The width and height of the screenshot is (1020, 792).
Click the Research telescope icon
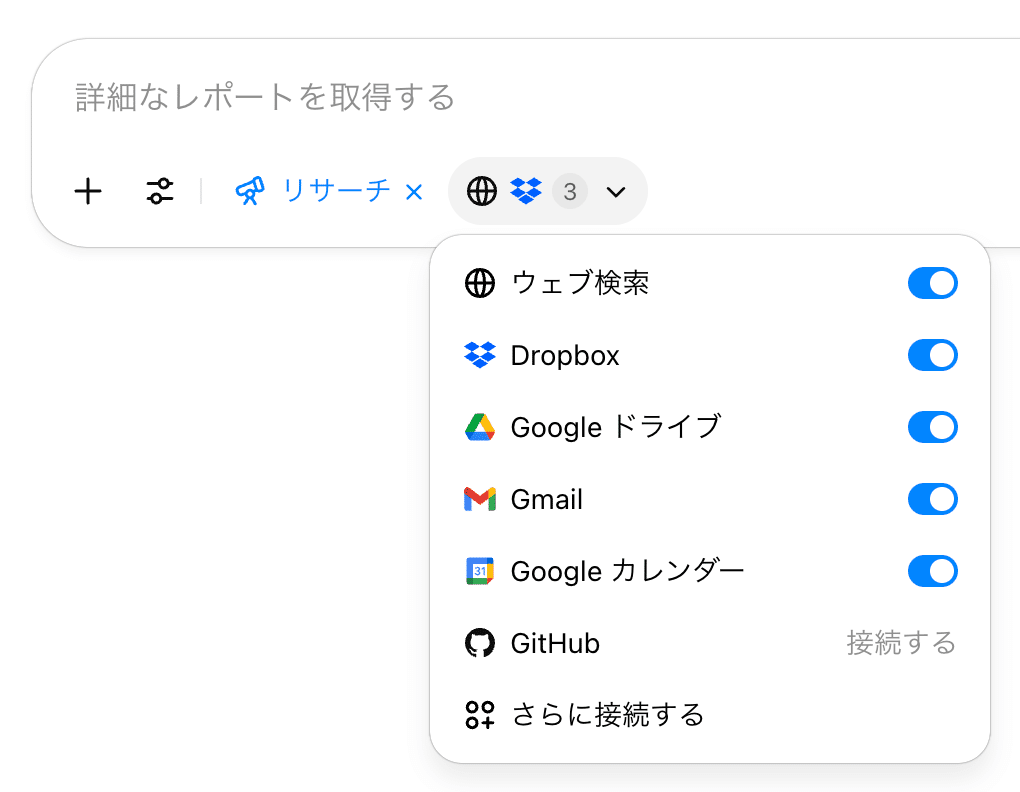pos(251,191)
